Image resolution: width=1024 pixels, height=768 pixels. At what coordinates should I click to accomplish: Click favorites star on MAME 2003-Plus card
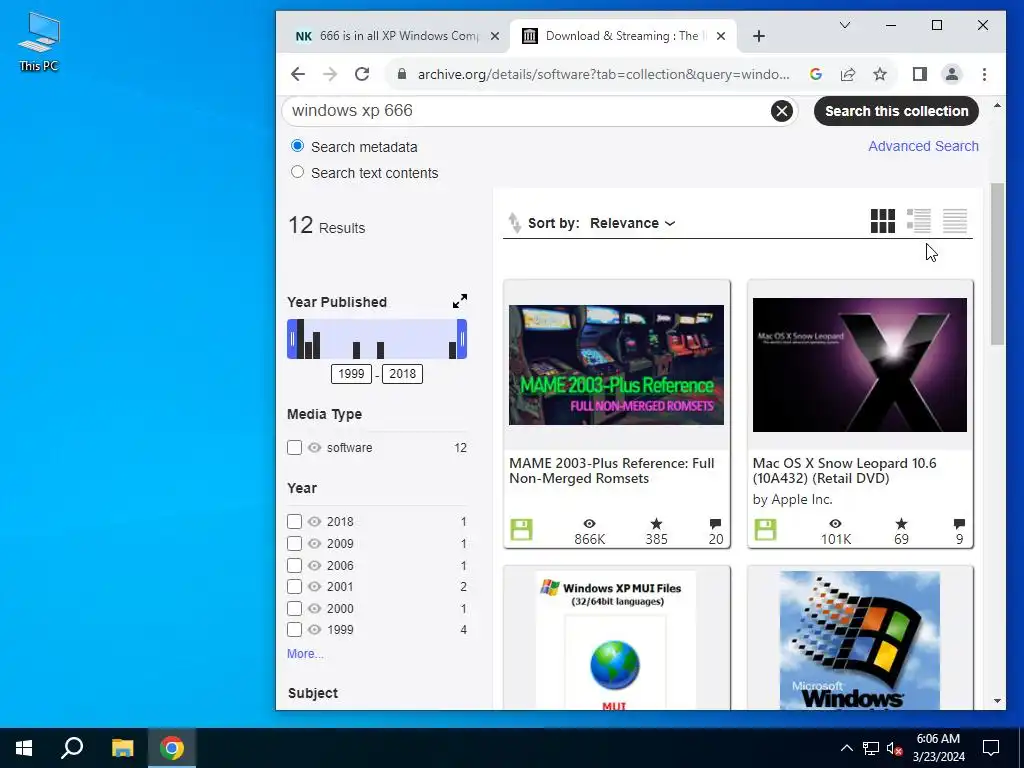[x=656, y=523]
